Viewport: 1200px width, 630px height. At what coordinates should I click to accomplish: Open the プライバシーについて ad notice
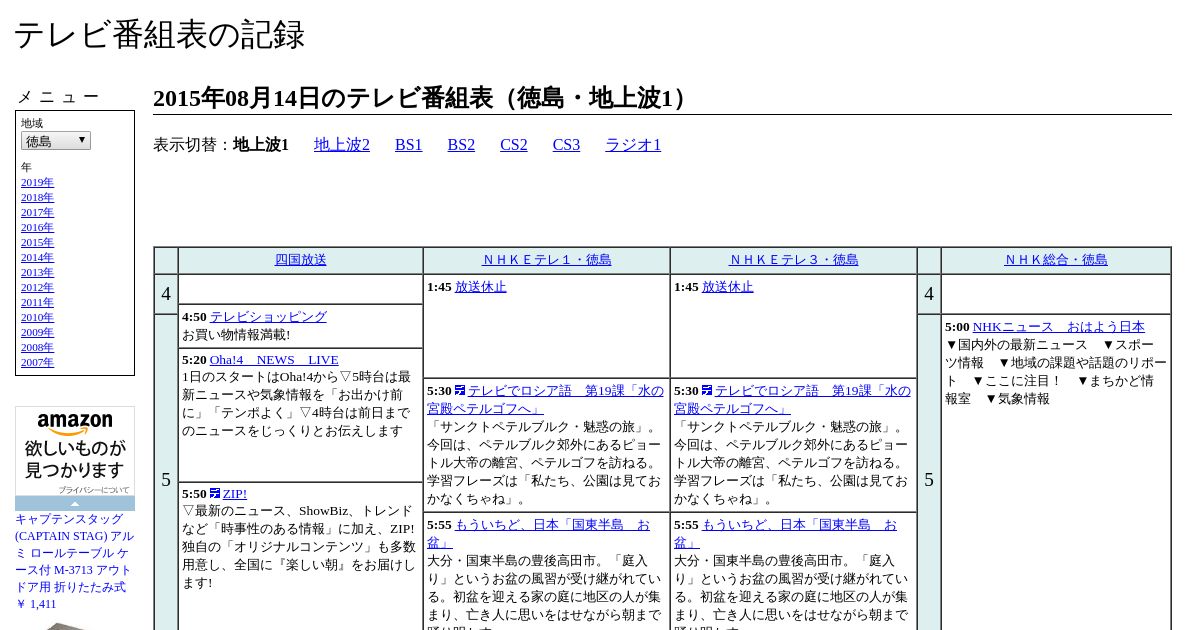tap(93, 490)
